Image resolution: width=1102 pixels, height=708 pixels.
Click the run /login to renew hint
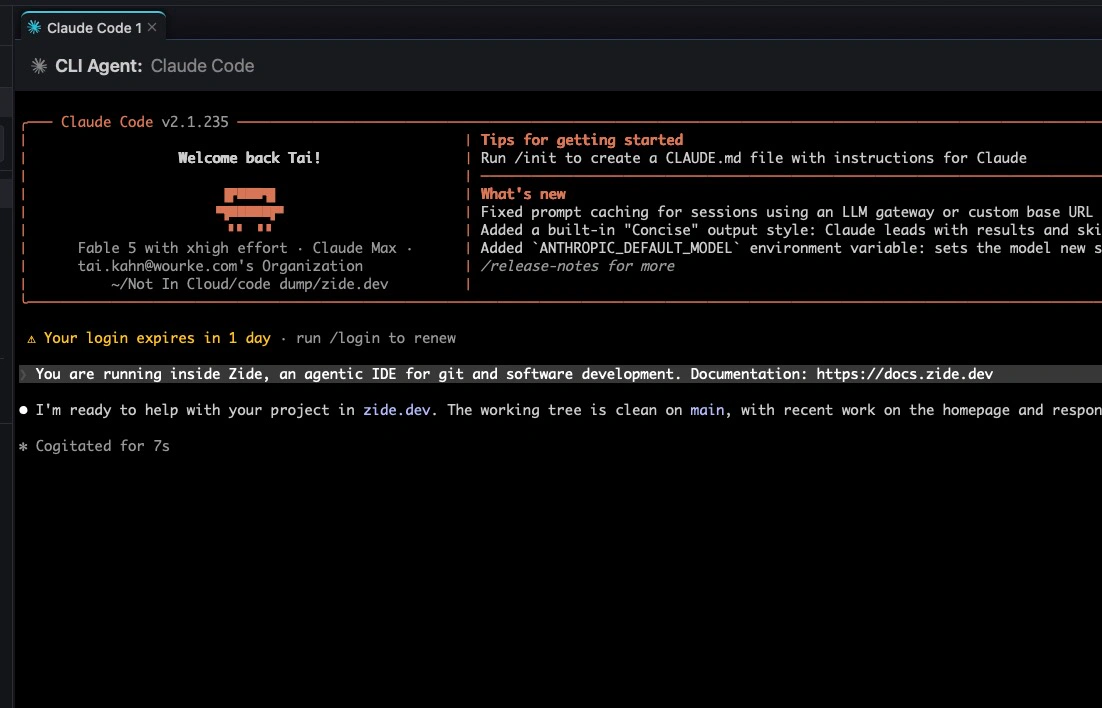point(376,338)
